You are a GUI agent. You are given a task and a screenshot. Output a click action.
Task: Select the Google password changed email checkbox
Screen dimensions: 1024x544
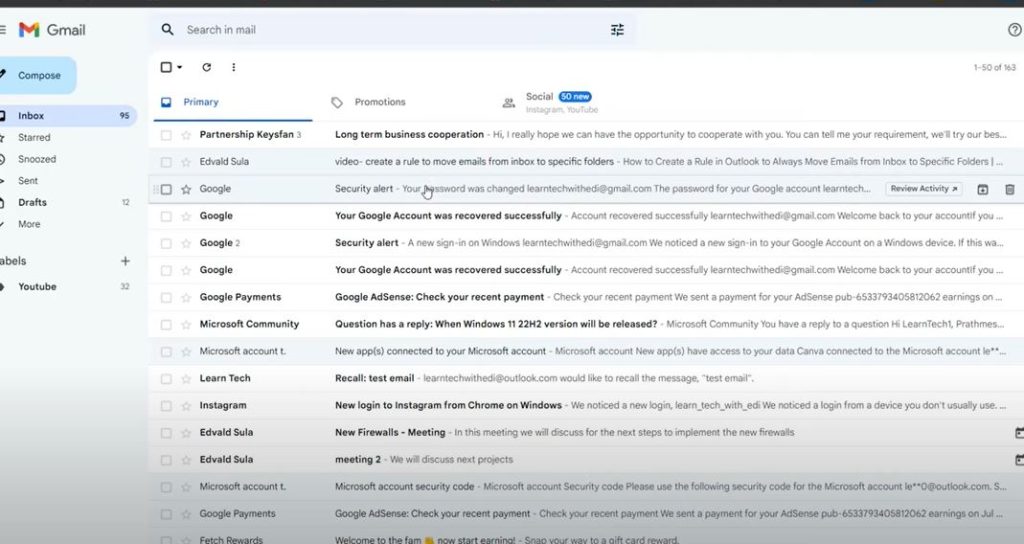166,189
